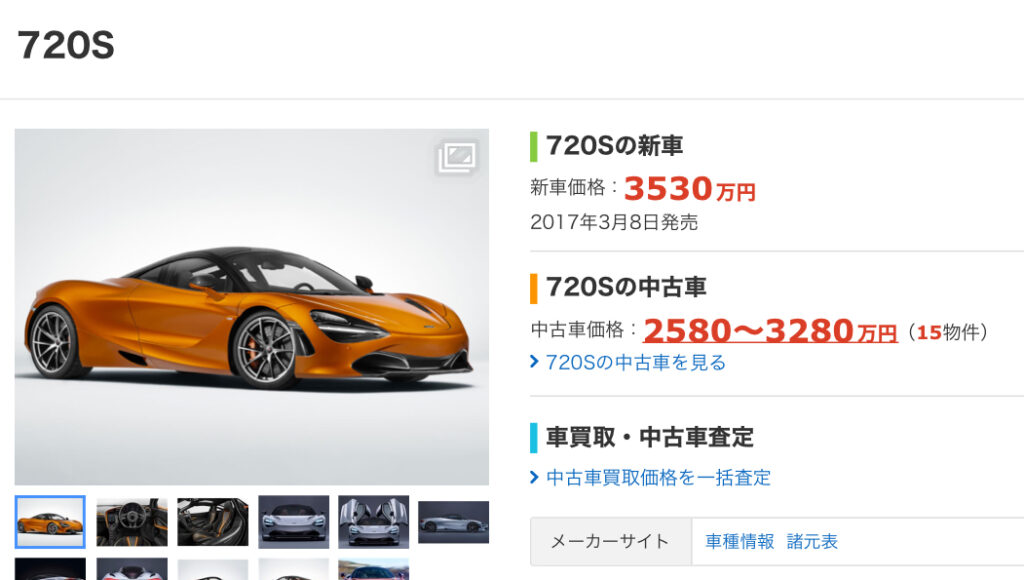Select the silver side view thumbnail
The width and height of the screenshot is (1024, 580).
click(x=454, y=522)
